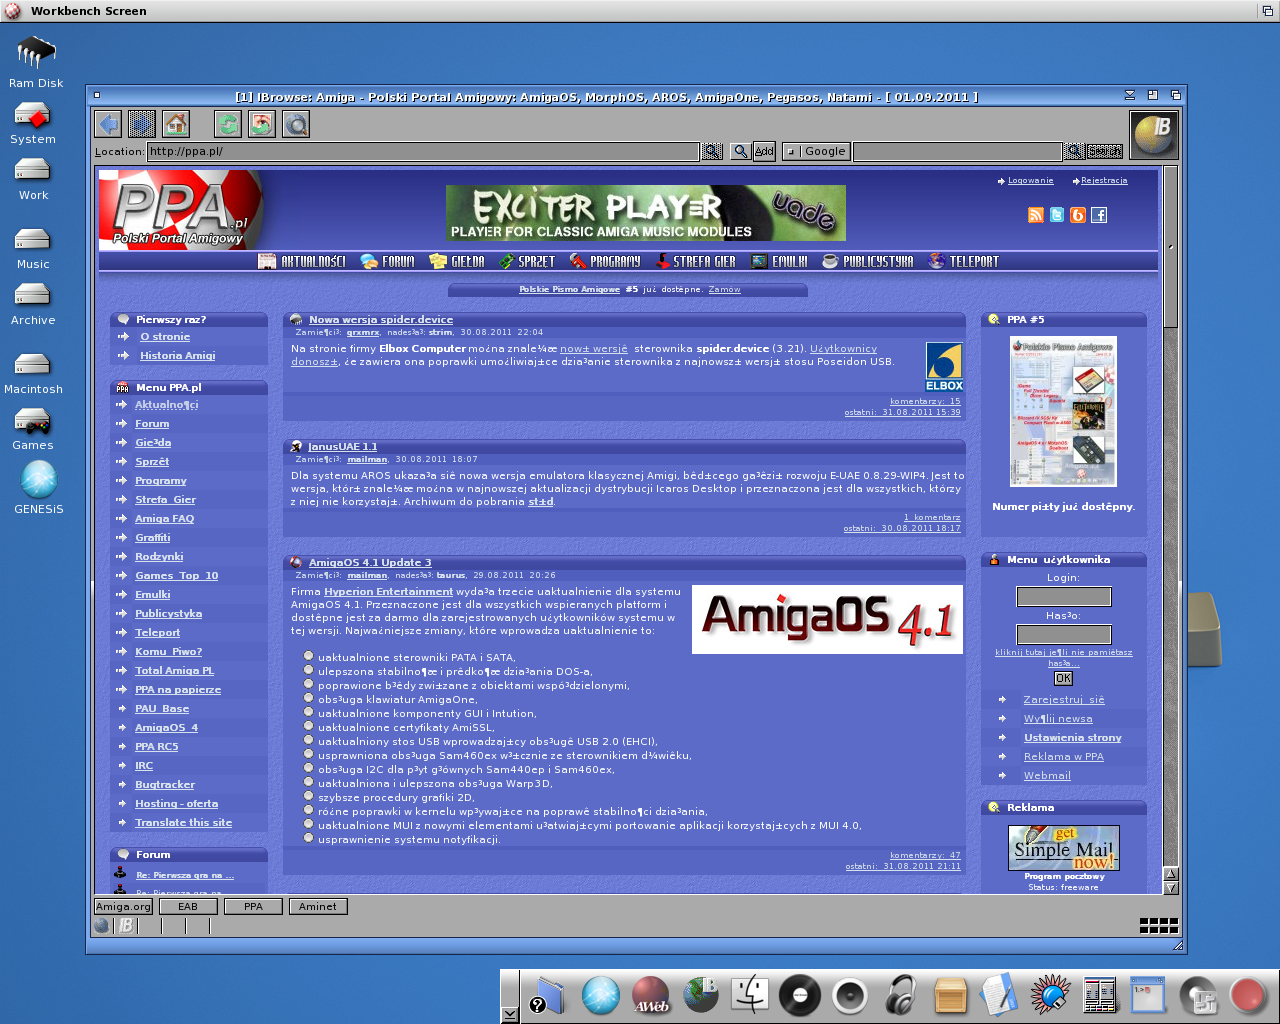Viewport: 1280px width, 1024px height.
Task: Click the Search button
Action: (x=1104, y=151)
